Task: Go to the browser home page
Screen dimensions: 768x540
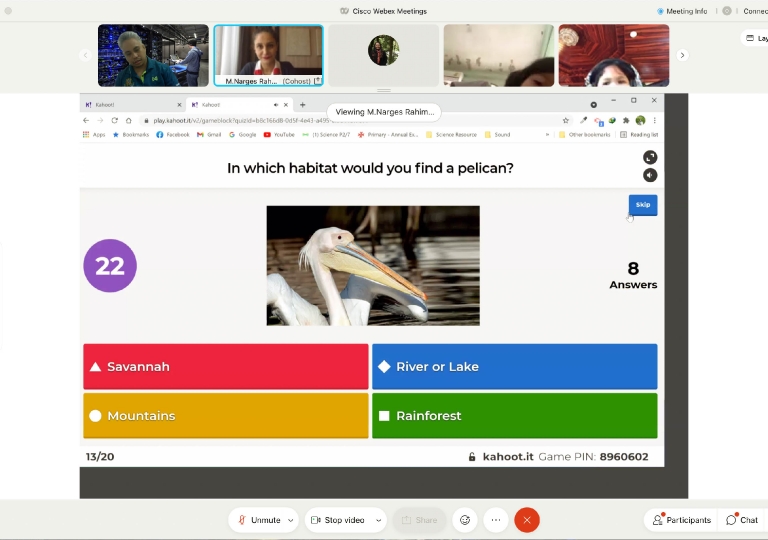Action: pyautogui.click(x=128, y=120)
